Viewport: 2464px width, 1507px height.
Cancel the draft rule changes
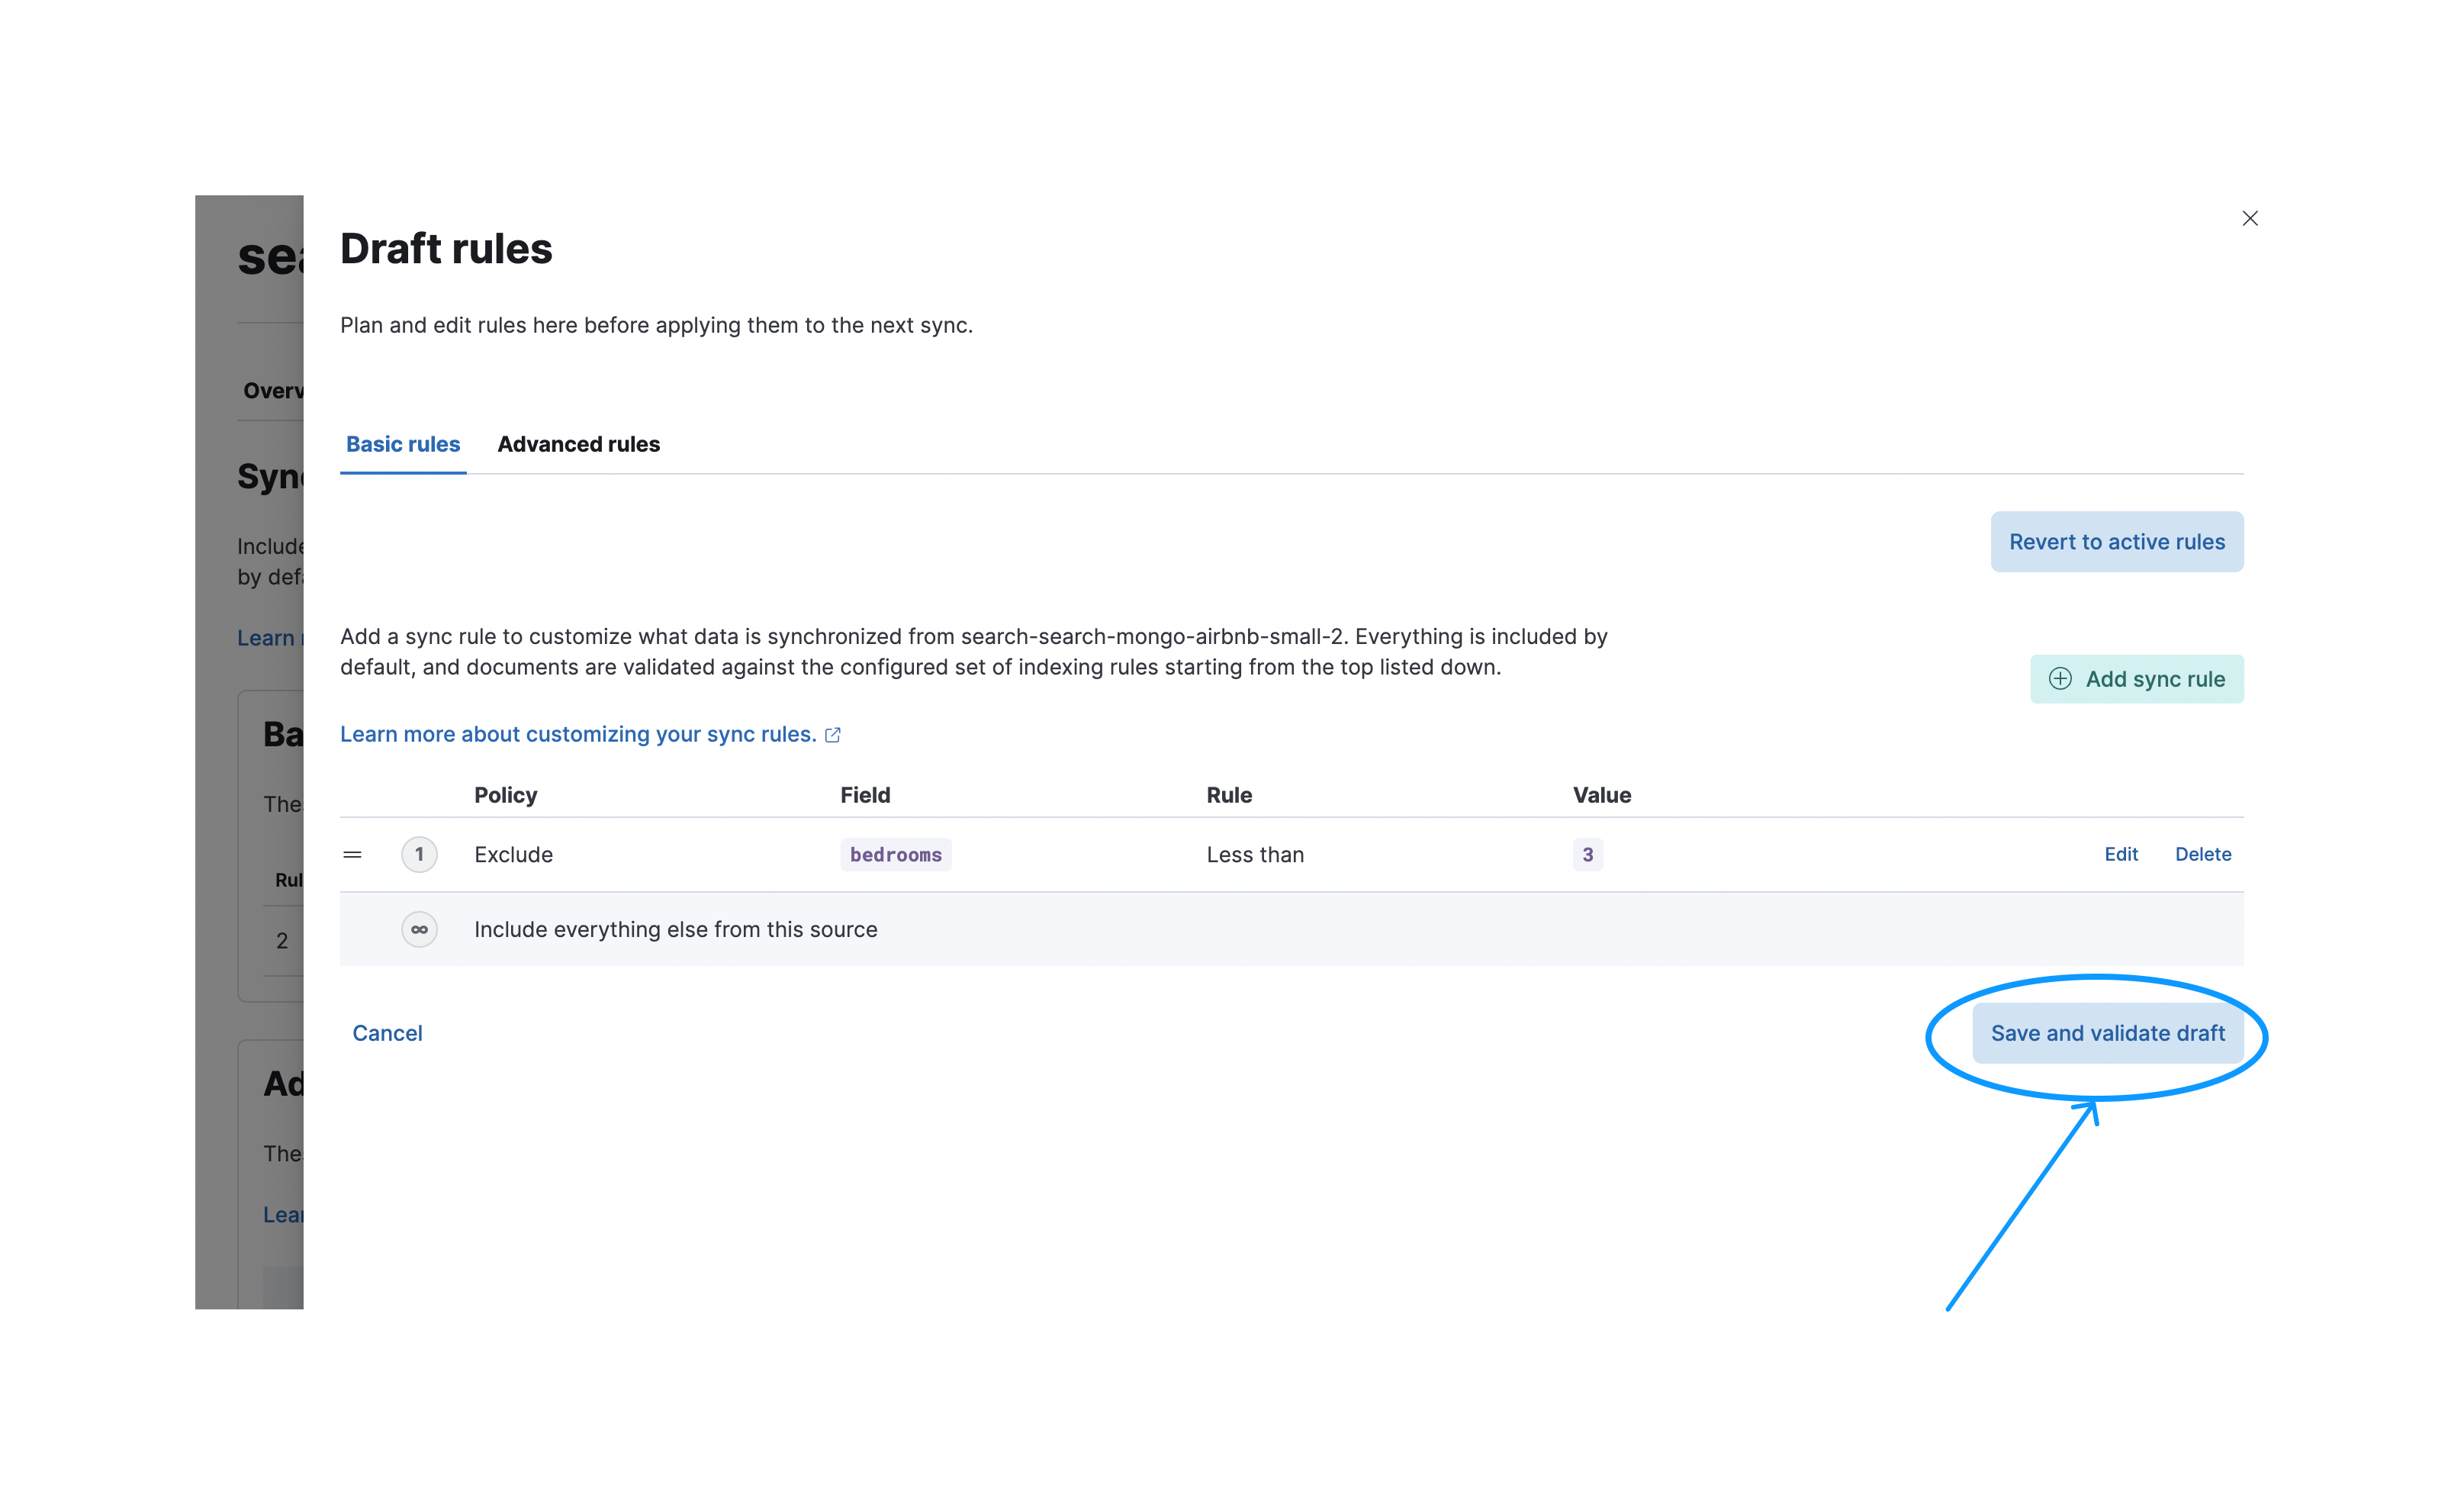[387, 1032]
